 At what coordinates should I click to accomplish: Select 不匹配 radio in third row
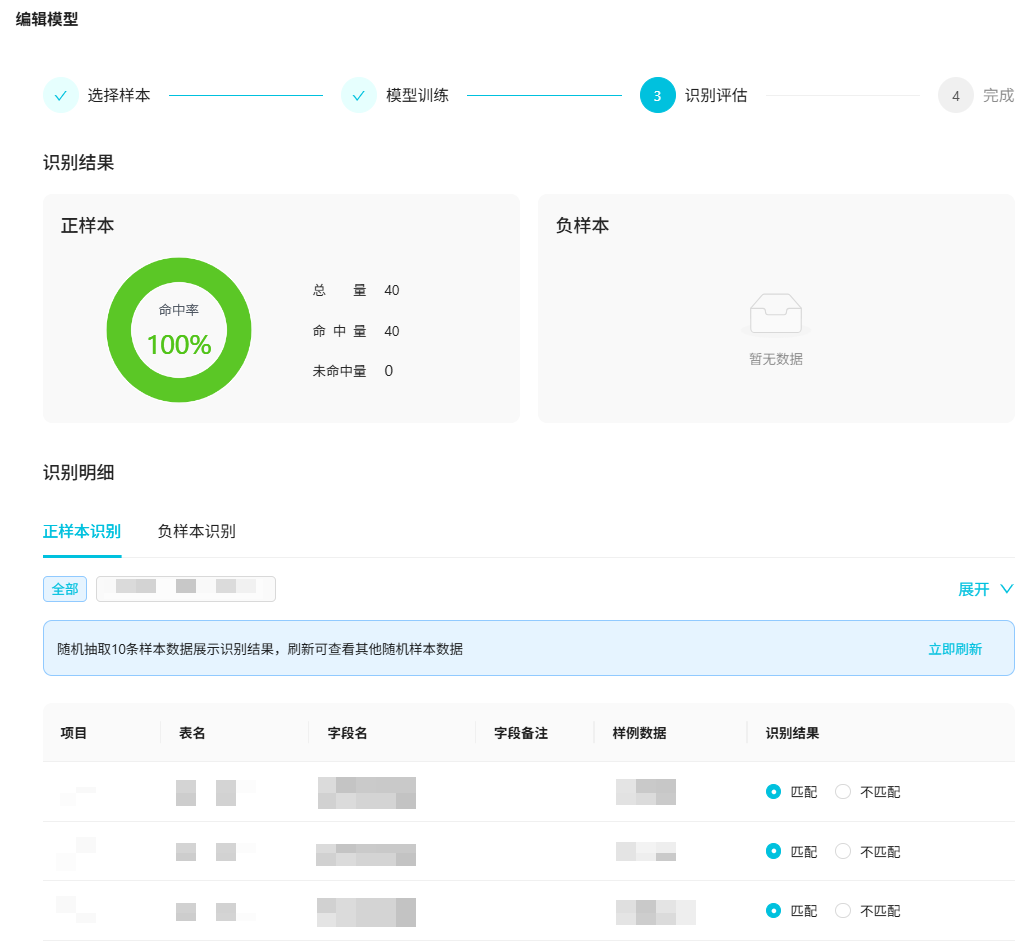[x=843, y=910]
